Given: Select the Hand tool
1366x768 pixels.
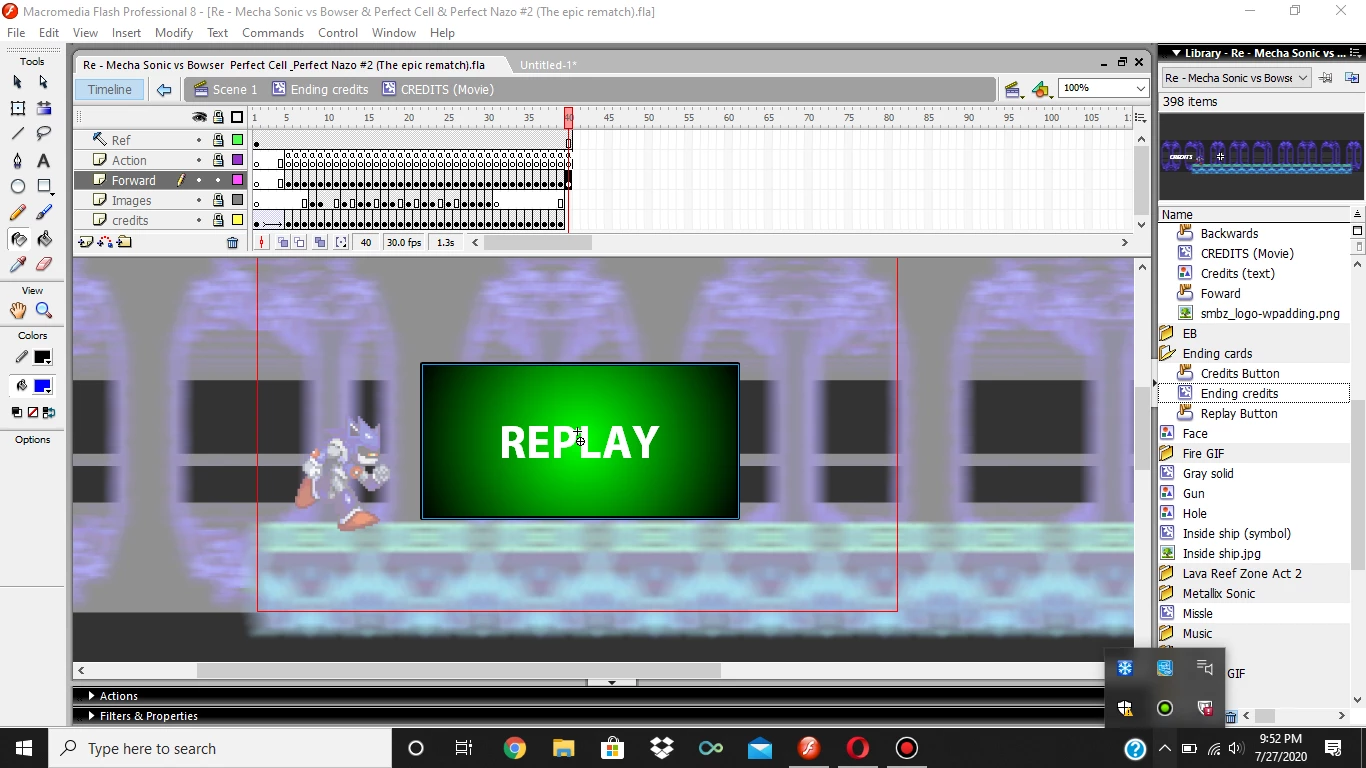Looking at the screenshot, I should (18, 310).
